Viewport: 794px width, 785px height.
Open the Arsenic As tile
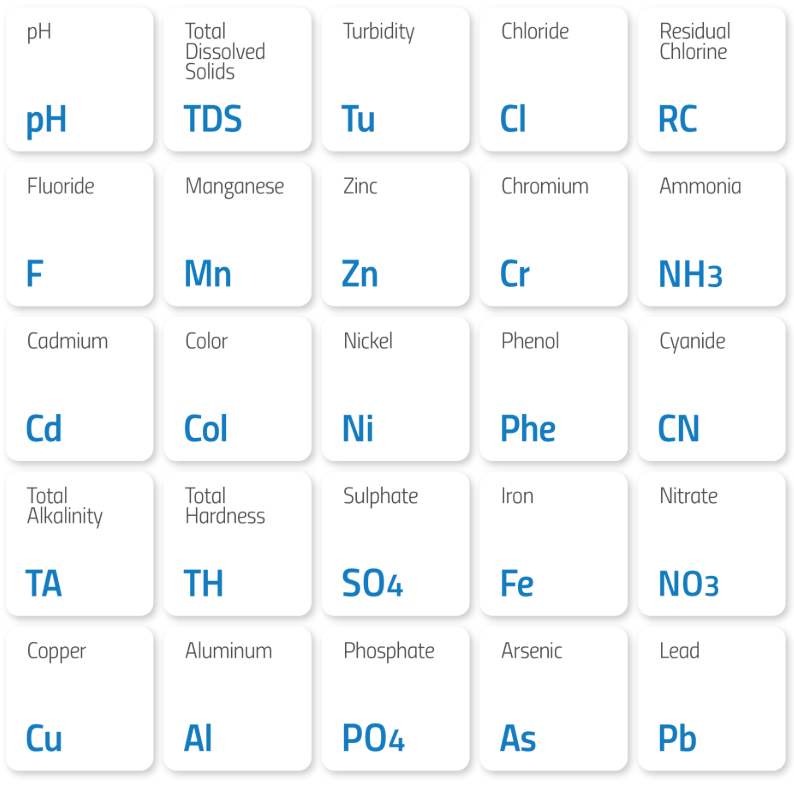[x=554, y=699]
